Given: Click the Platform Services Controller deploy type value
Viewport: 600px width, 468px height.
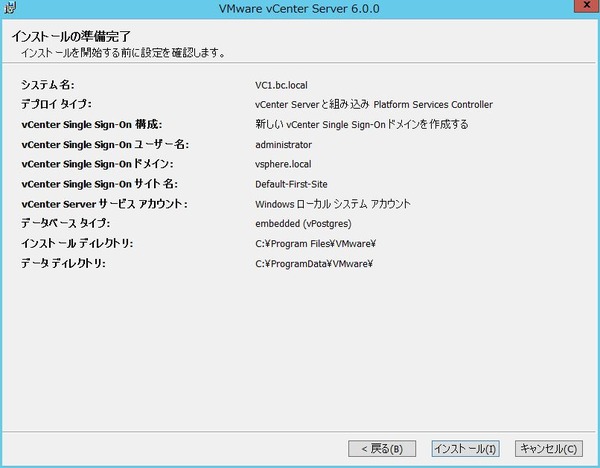Looking at the screenshot, I should pos(374,104).
